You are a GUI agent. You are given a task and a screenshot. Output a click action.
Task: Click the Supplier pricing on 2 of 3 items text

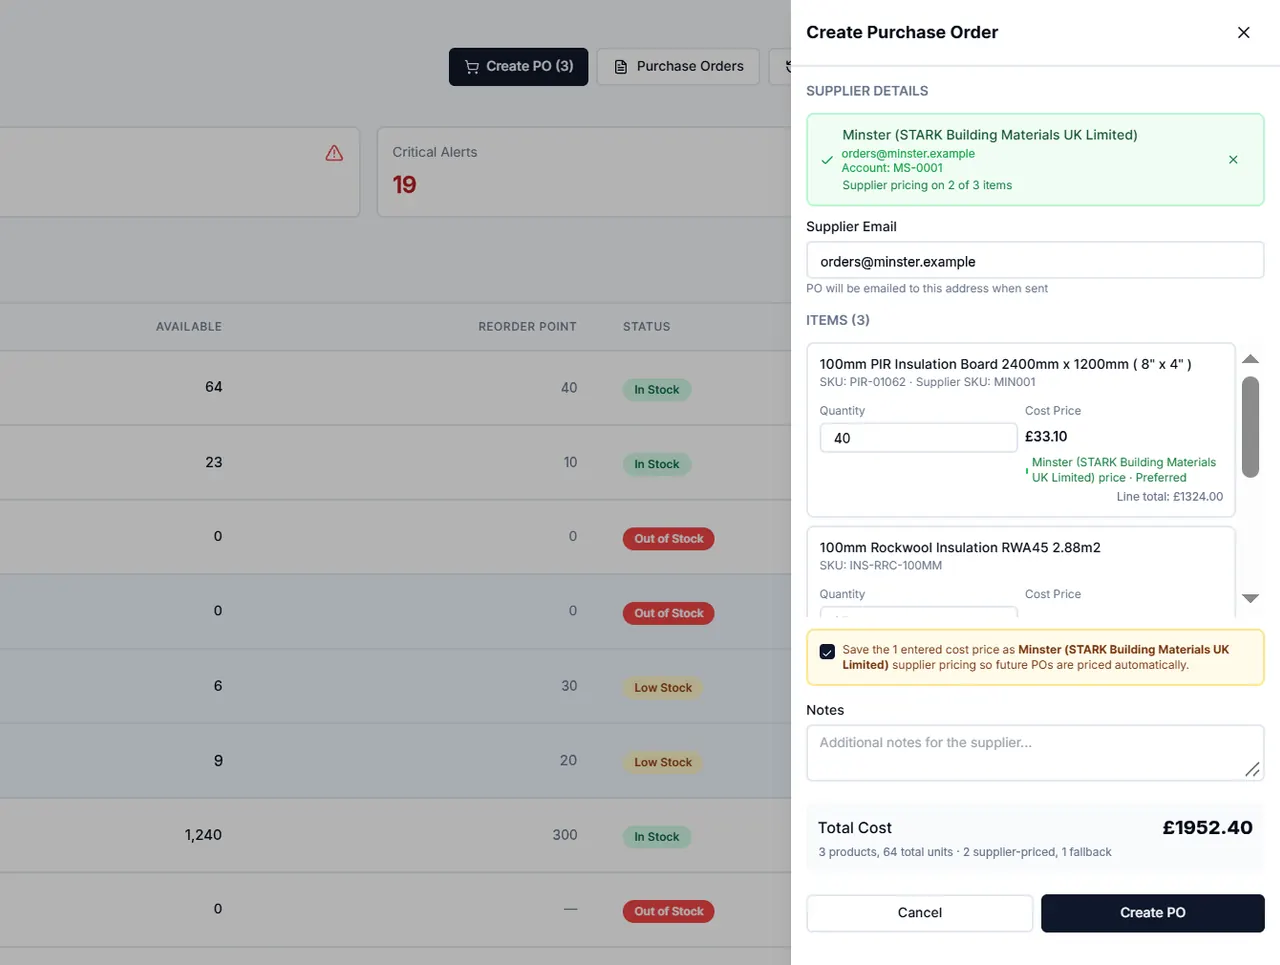[x=927, y=185]
